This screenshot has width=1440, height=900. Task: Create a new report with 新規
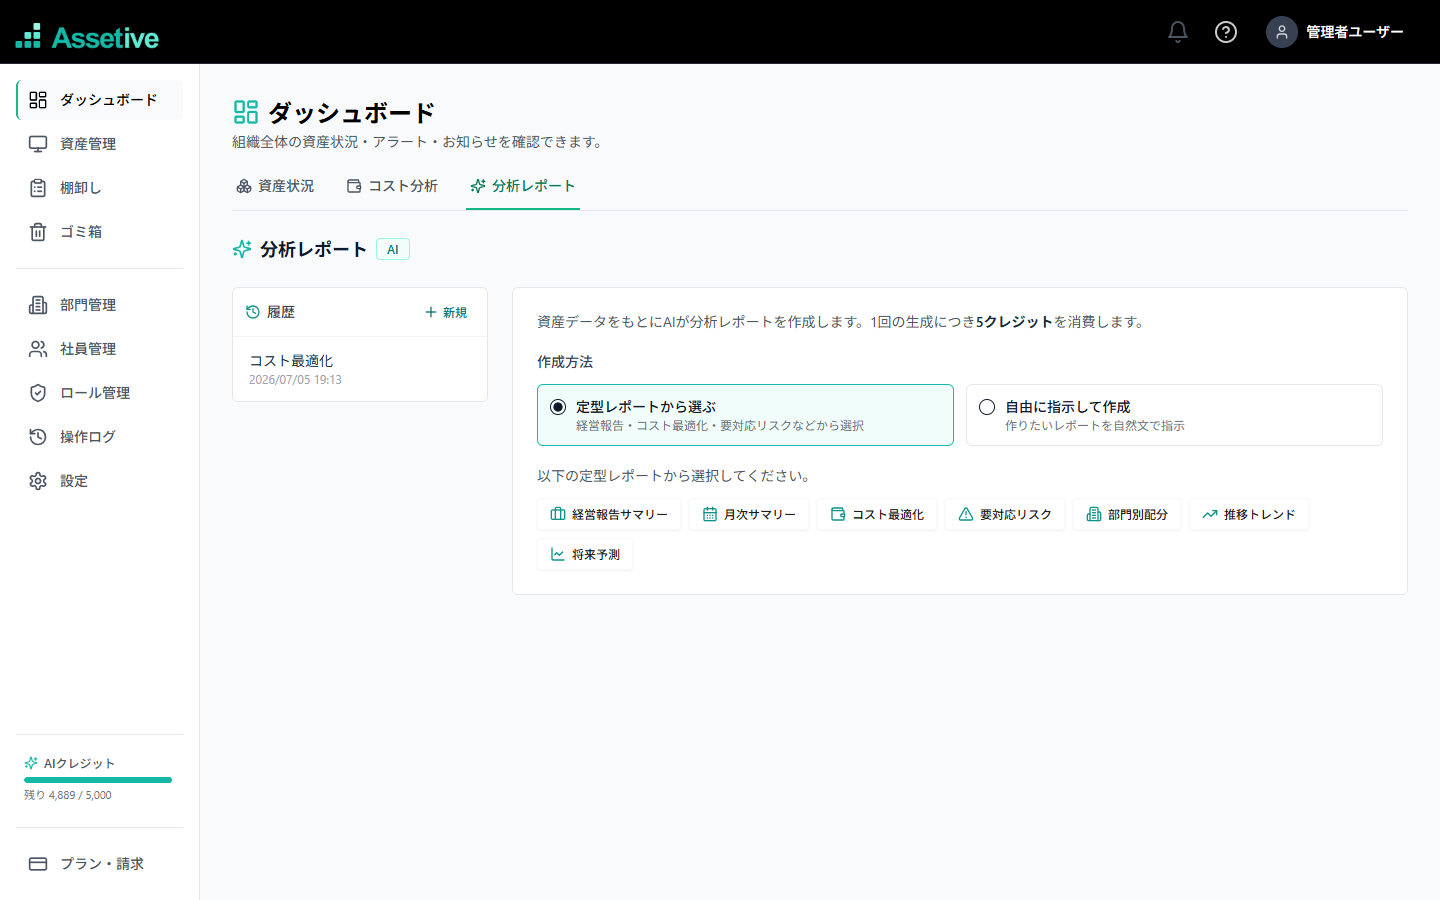[446, 312]
